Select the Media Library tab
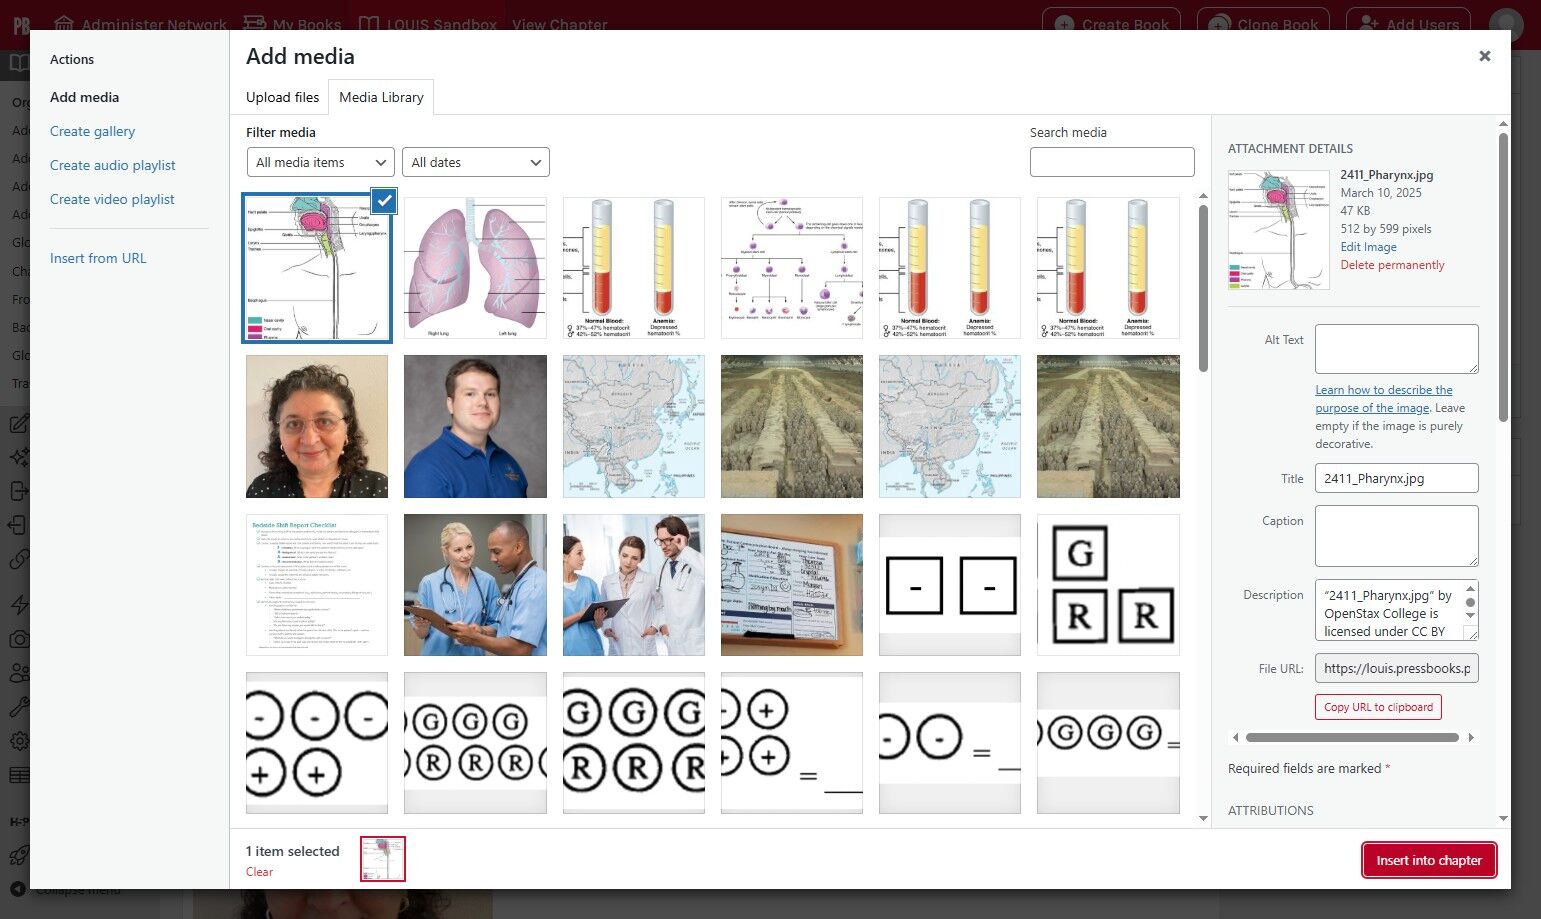The image size is (1541, 919). [381, 97]
